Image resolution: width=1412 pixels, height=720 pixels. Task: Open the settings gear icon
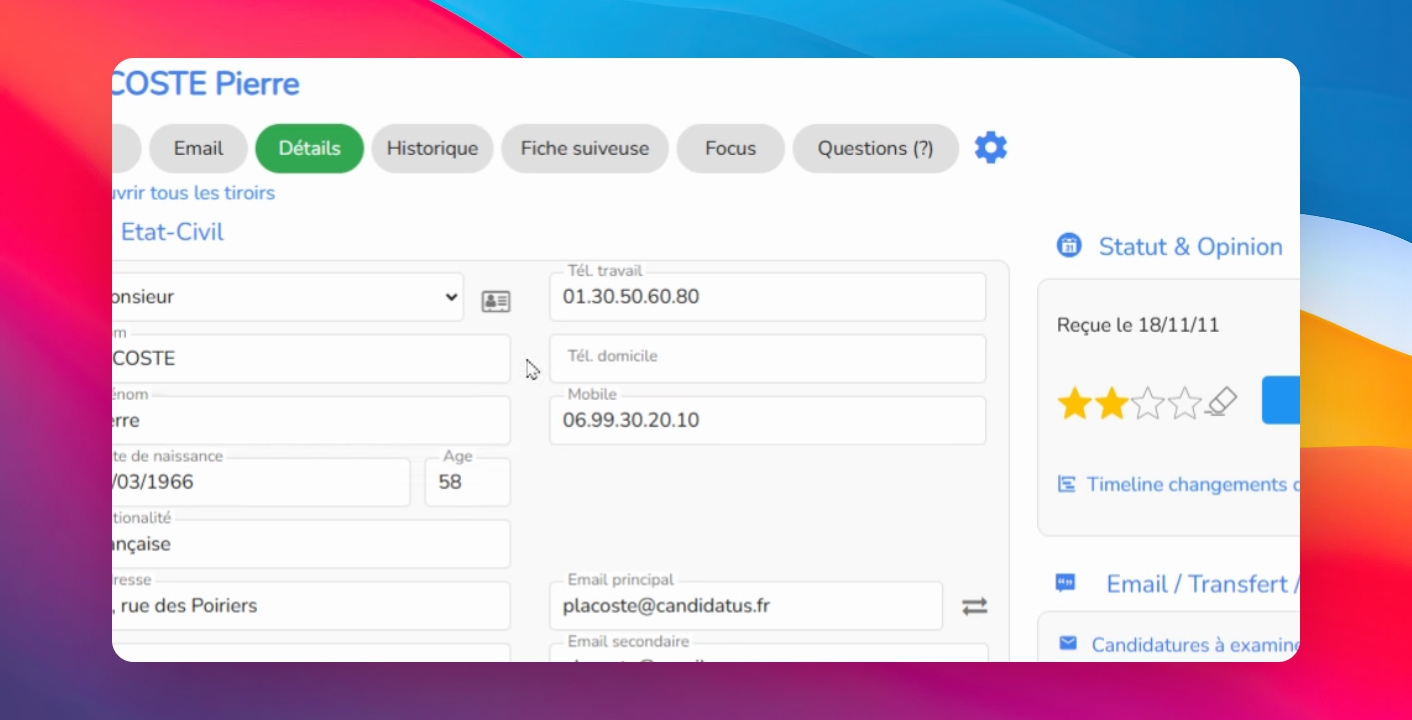(x=990, y=148)
